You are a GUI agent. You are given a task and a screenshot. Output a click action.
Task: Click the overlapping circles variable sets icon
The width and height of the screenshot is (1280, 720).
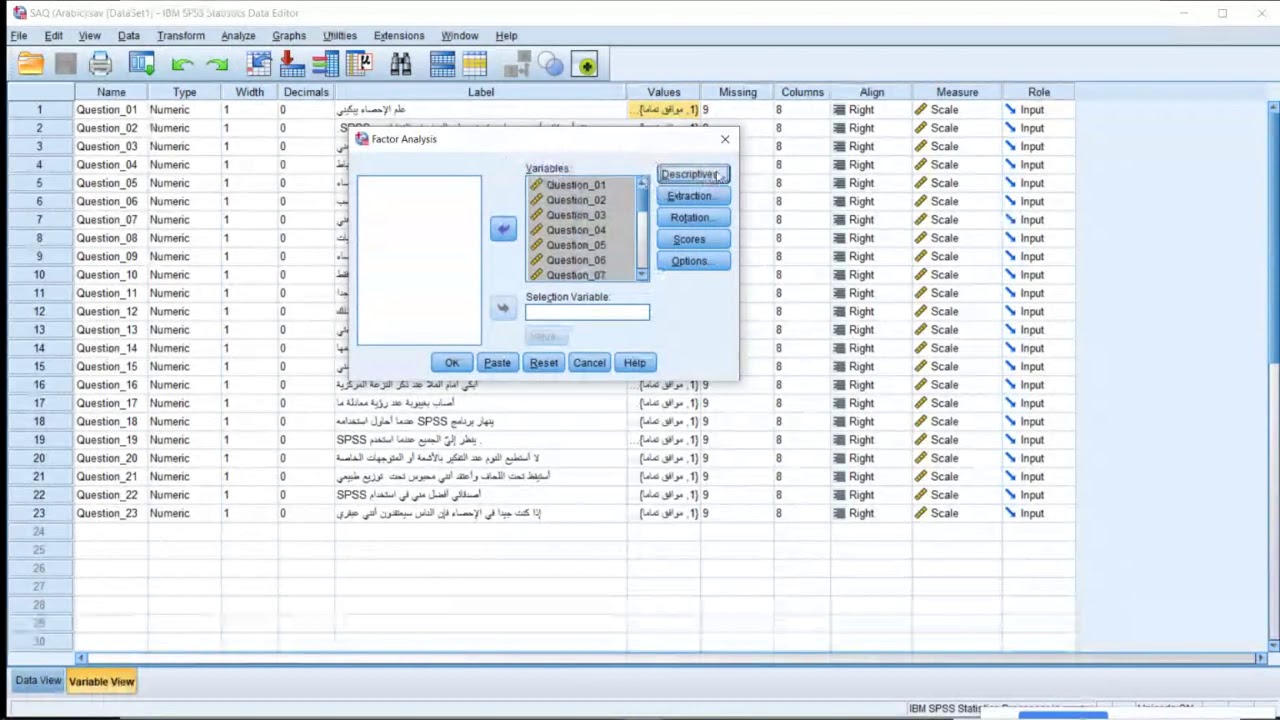(x=551, y=65)
